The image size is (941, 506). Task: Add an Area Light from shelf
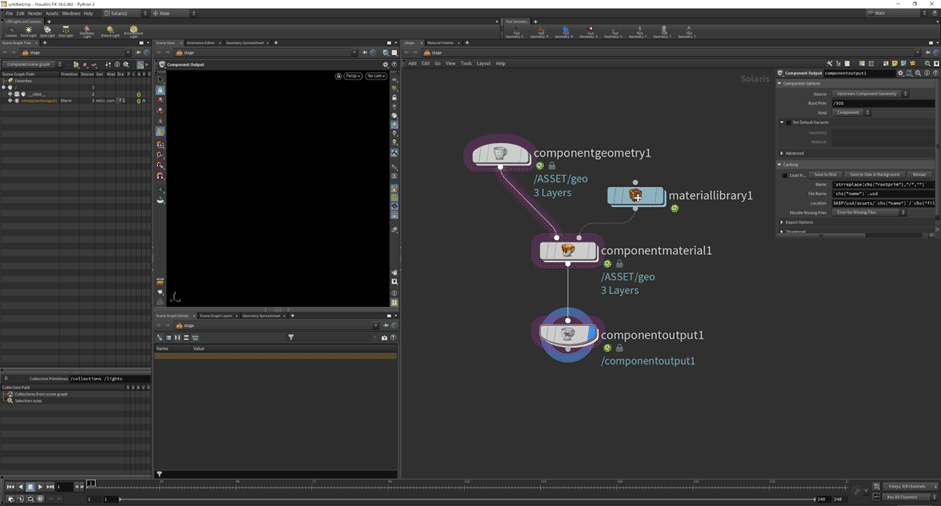click(x=66, y=32)
